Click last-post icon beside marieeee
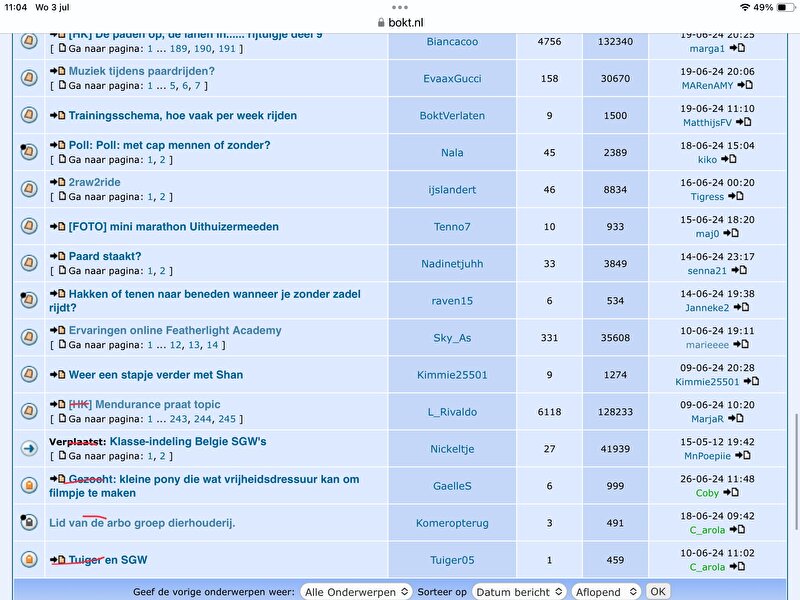This screenshot has height=600, width=800. click(741, 344)
